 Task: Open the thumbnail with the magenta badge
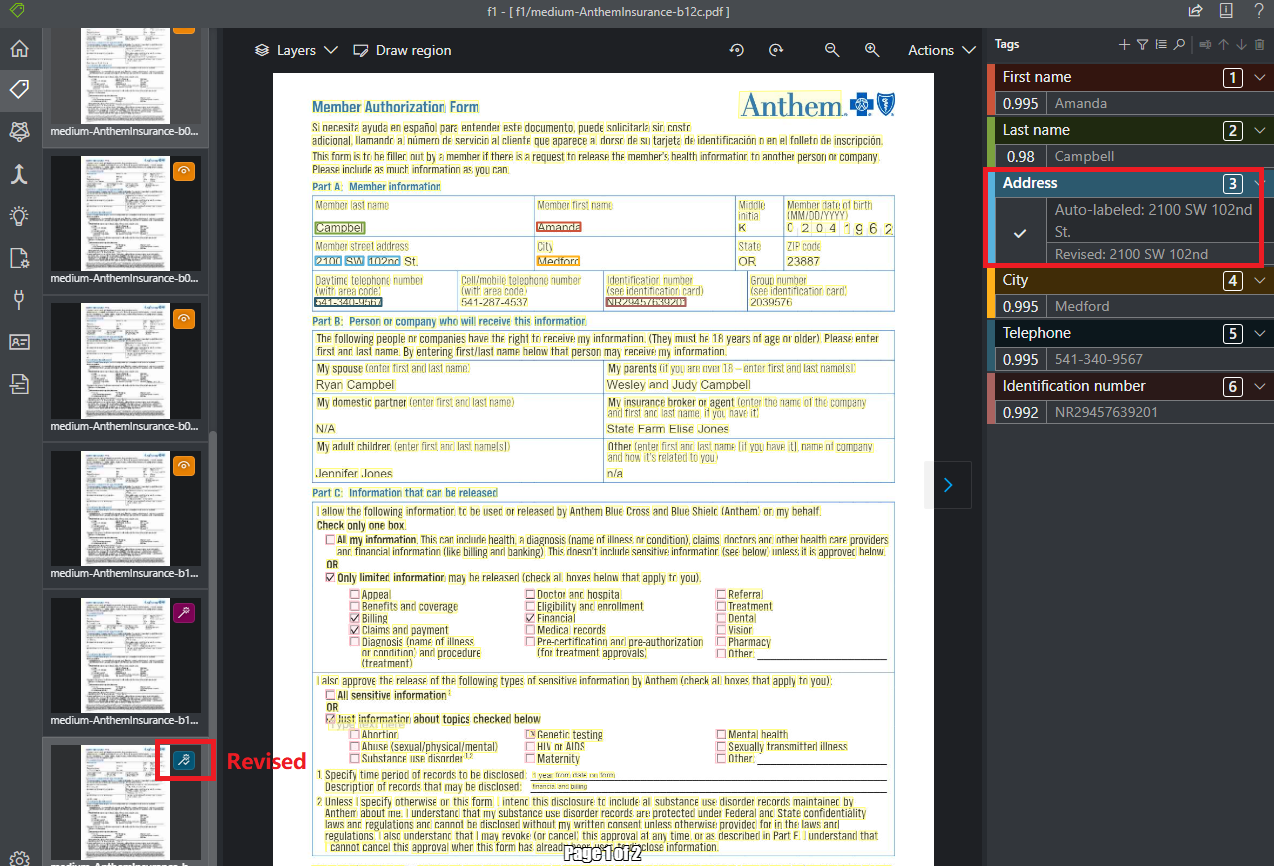click(125, 654)
